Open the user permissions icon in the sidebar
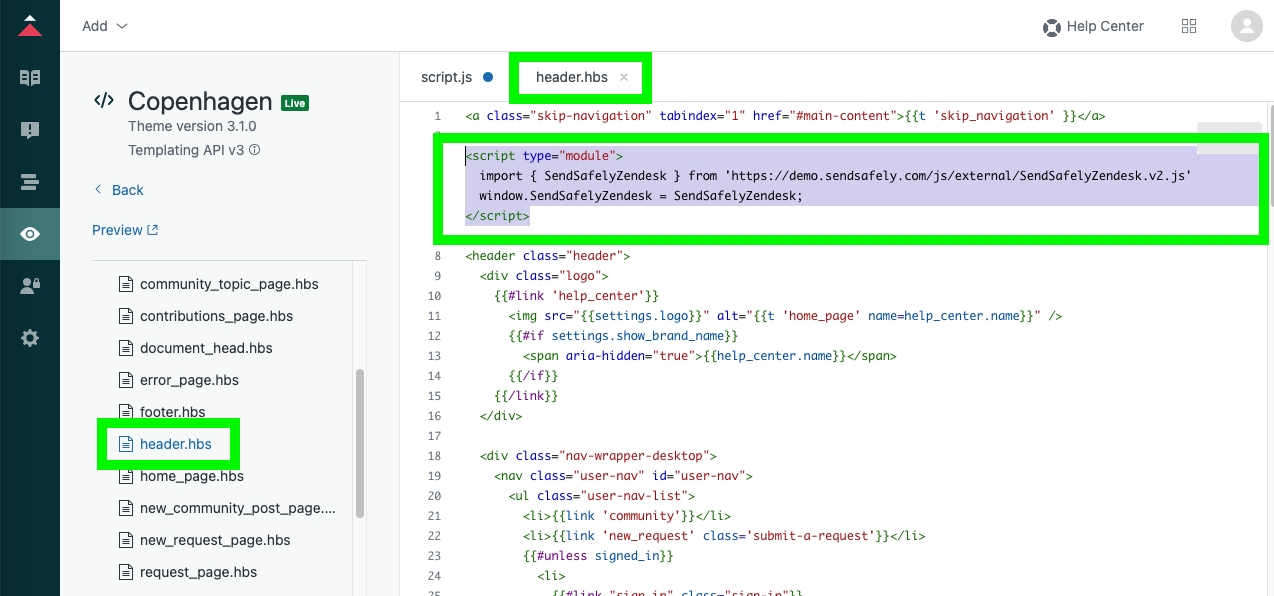Screen dimensions: 1274x596 pyautogui.click(x=30, y=286)
